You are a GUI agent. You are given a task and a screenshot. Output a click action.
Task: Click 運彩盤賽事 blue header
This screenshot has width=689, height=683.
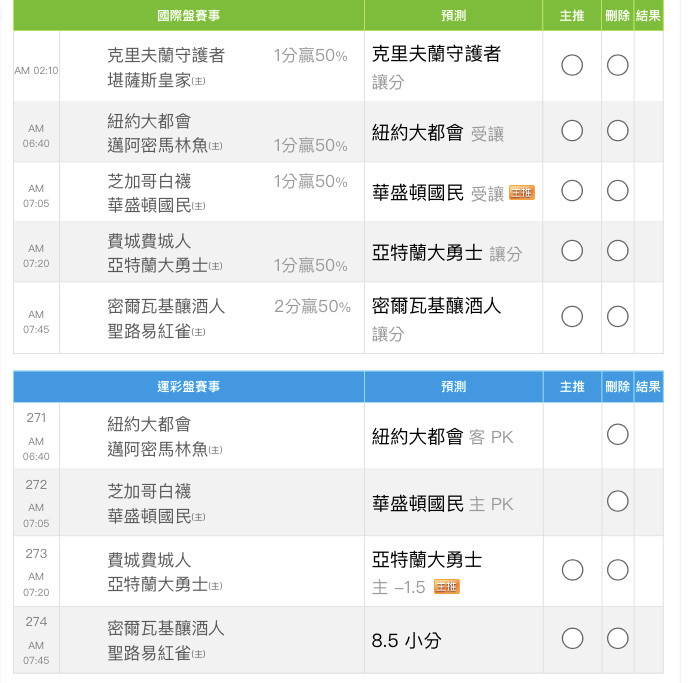pyautogui.click(x=189, y=387)
